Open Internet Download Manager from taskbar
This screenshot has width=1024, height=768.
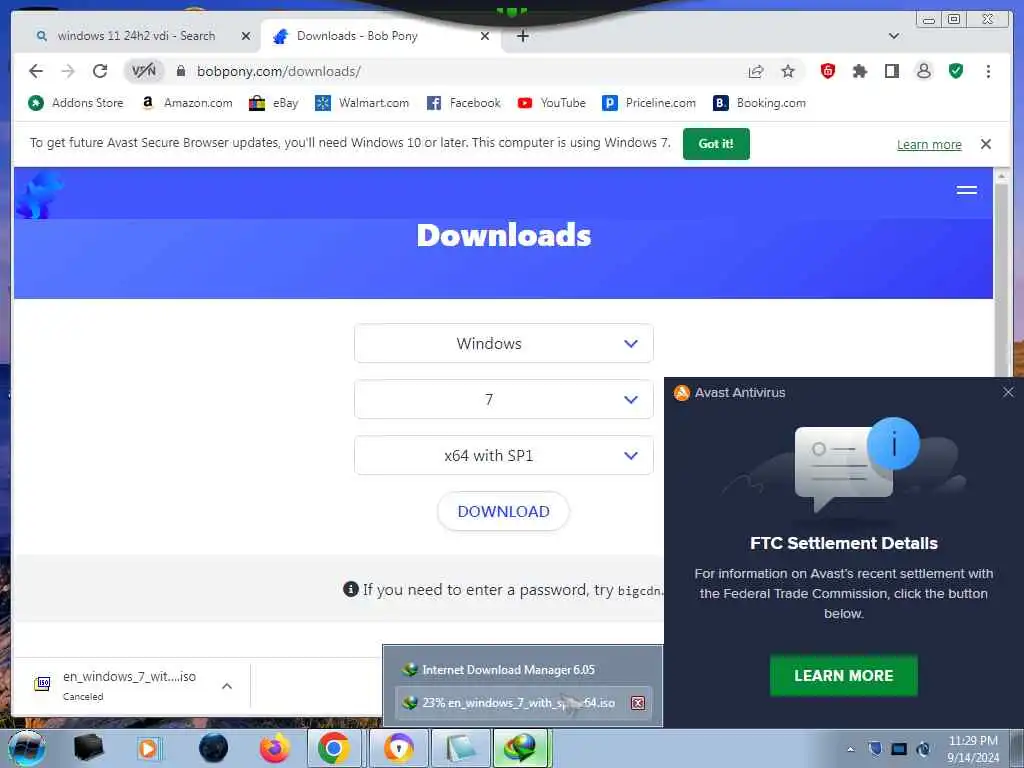[521, 748]
